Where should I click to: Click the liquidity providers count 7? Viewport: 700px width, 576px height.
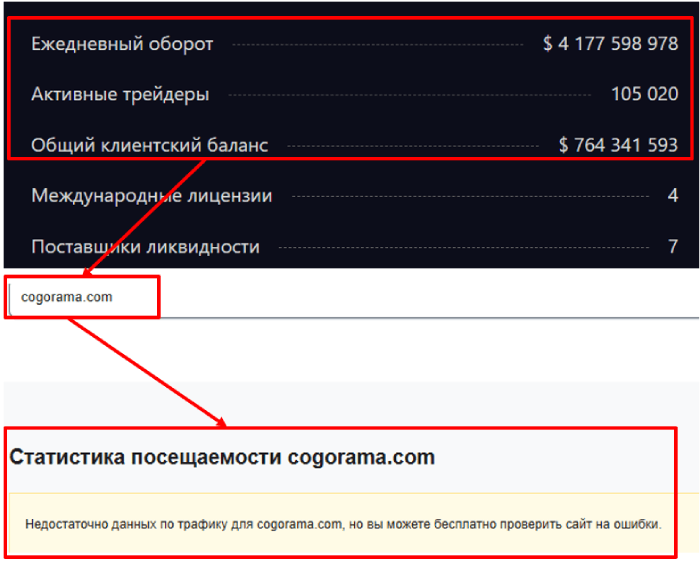[673, 246]
